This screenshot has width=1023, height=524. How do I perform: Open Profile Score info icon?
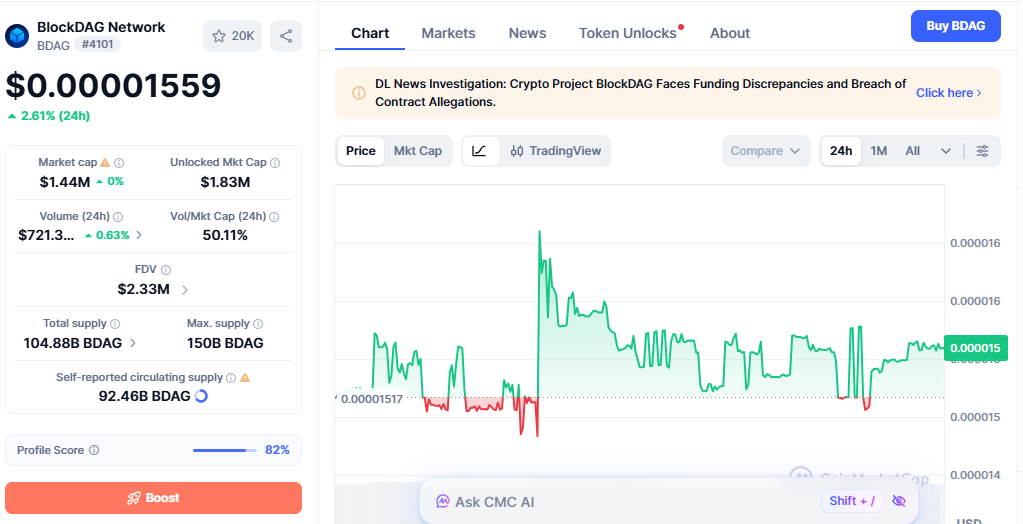(94, 450)
